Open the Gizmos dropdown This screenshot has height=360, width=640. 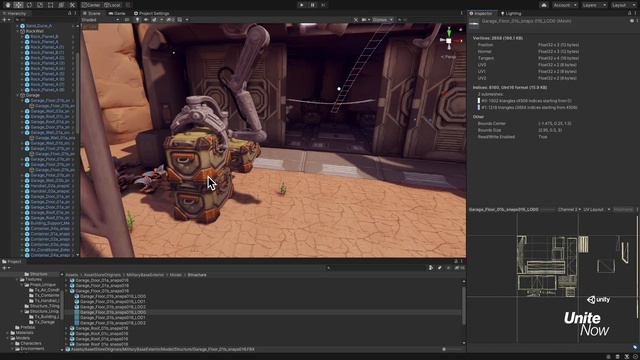(382, 20)
